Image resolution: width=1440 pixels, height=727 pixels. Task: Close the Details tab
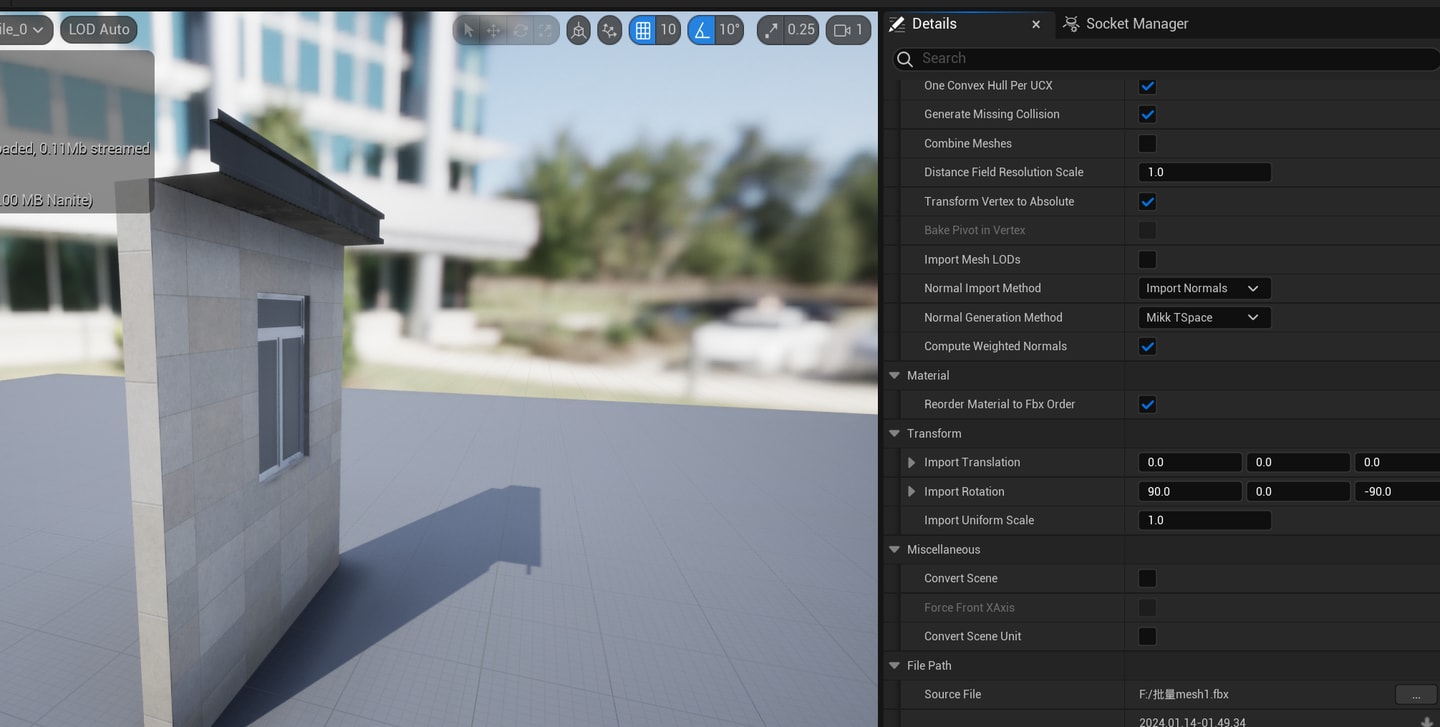pyautogui.click(x=1036, y=24)
